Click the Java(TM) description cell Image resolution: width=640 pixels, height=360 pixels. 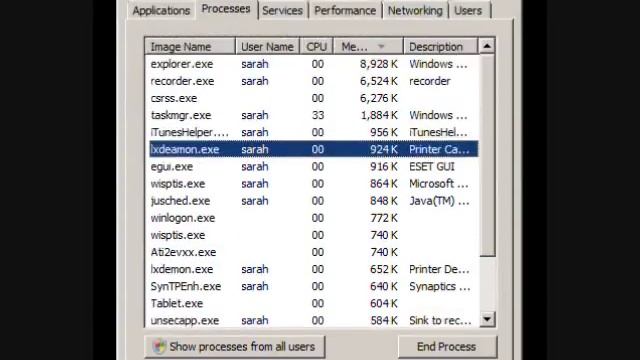tap(439, 201)
